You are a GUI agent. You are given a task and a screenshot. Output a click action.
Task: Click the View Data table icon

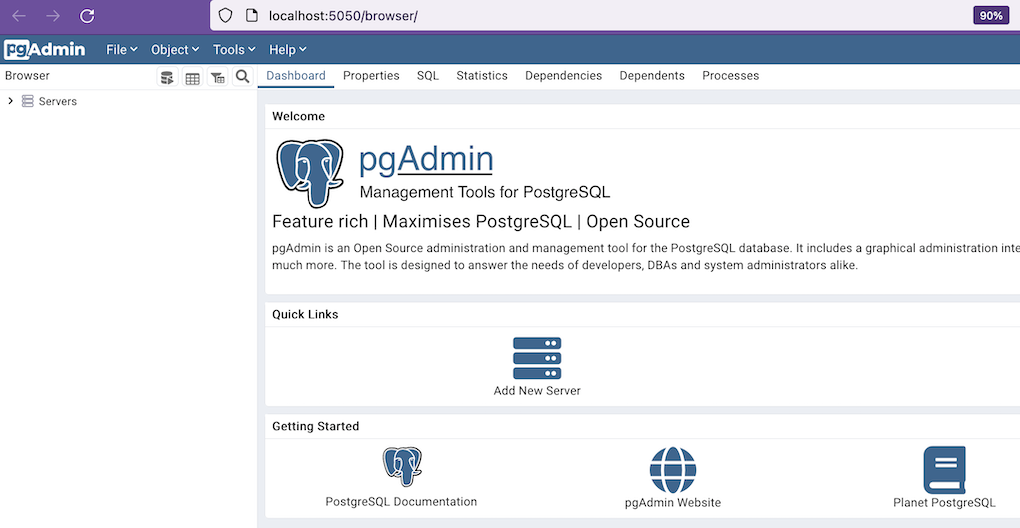point(192,77)
